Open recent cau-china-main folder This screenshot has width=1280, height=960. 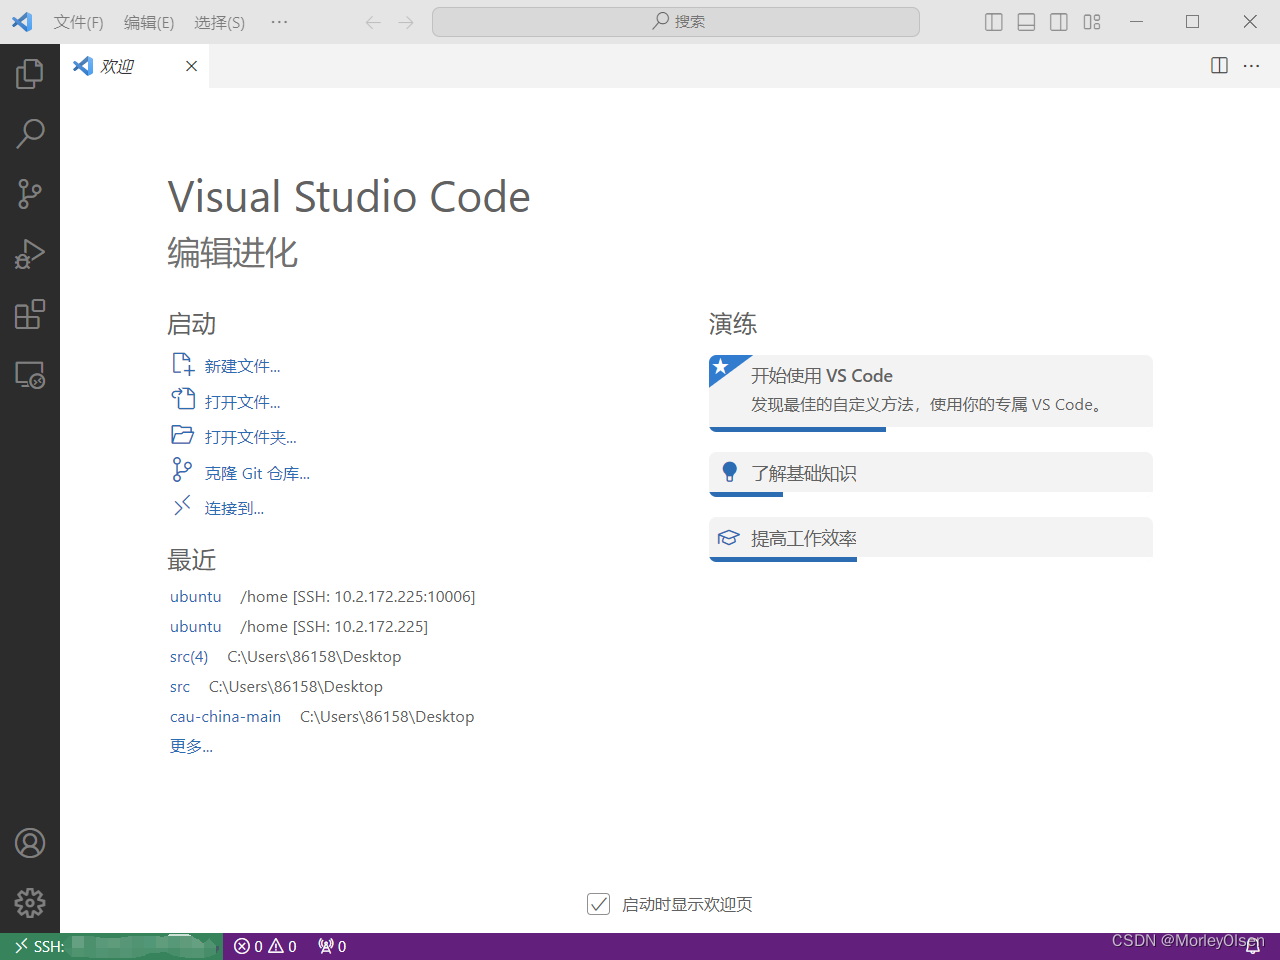(x=225, y=716)
